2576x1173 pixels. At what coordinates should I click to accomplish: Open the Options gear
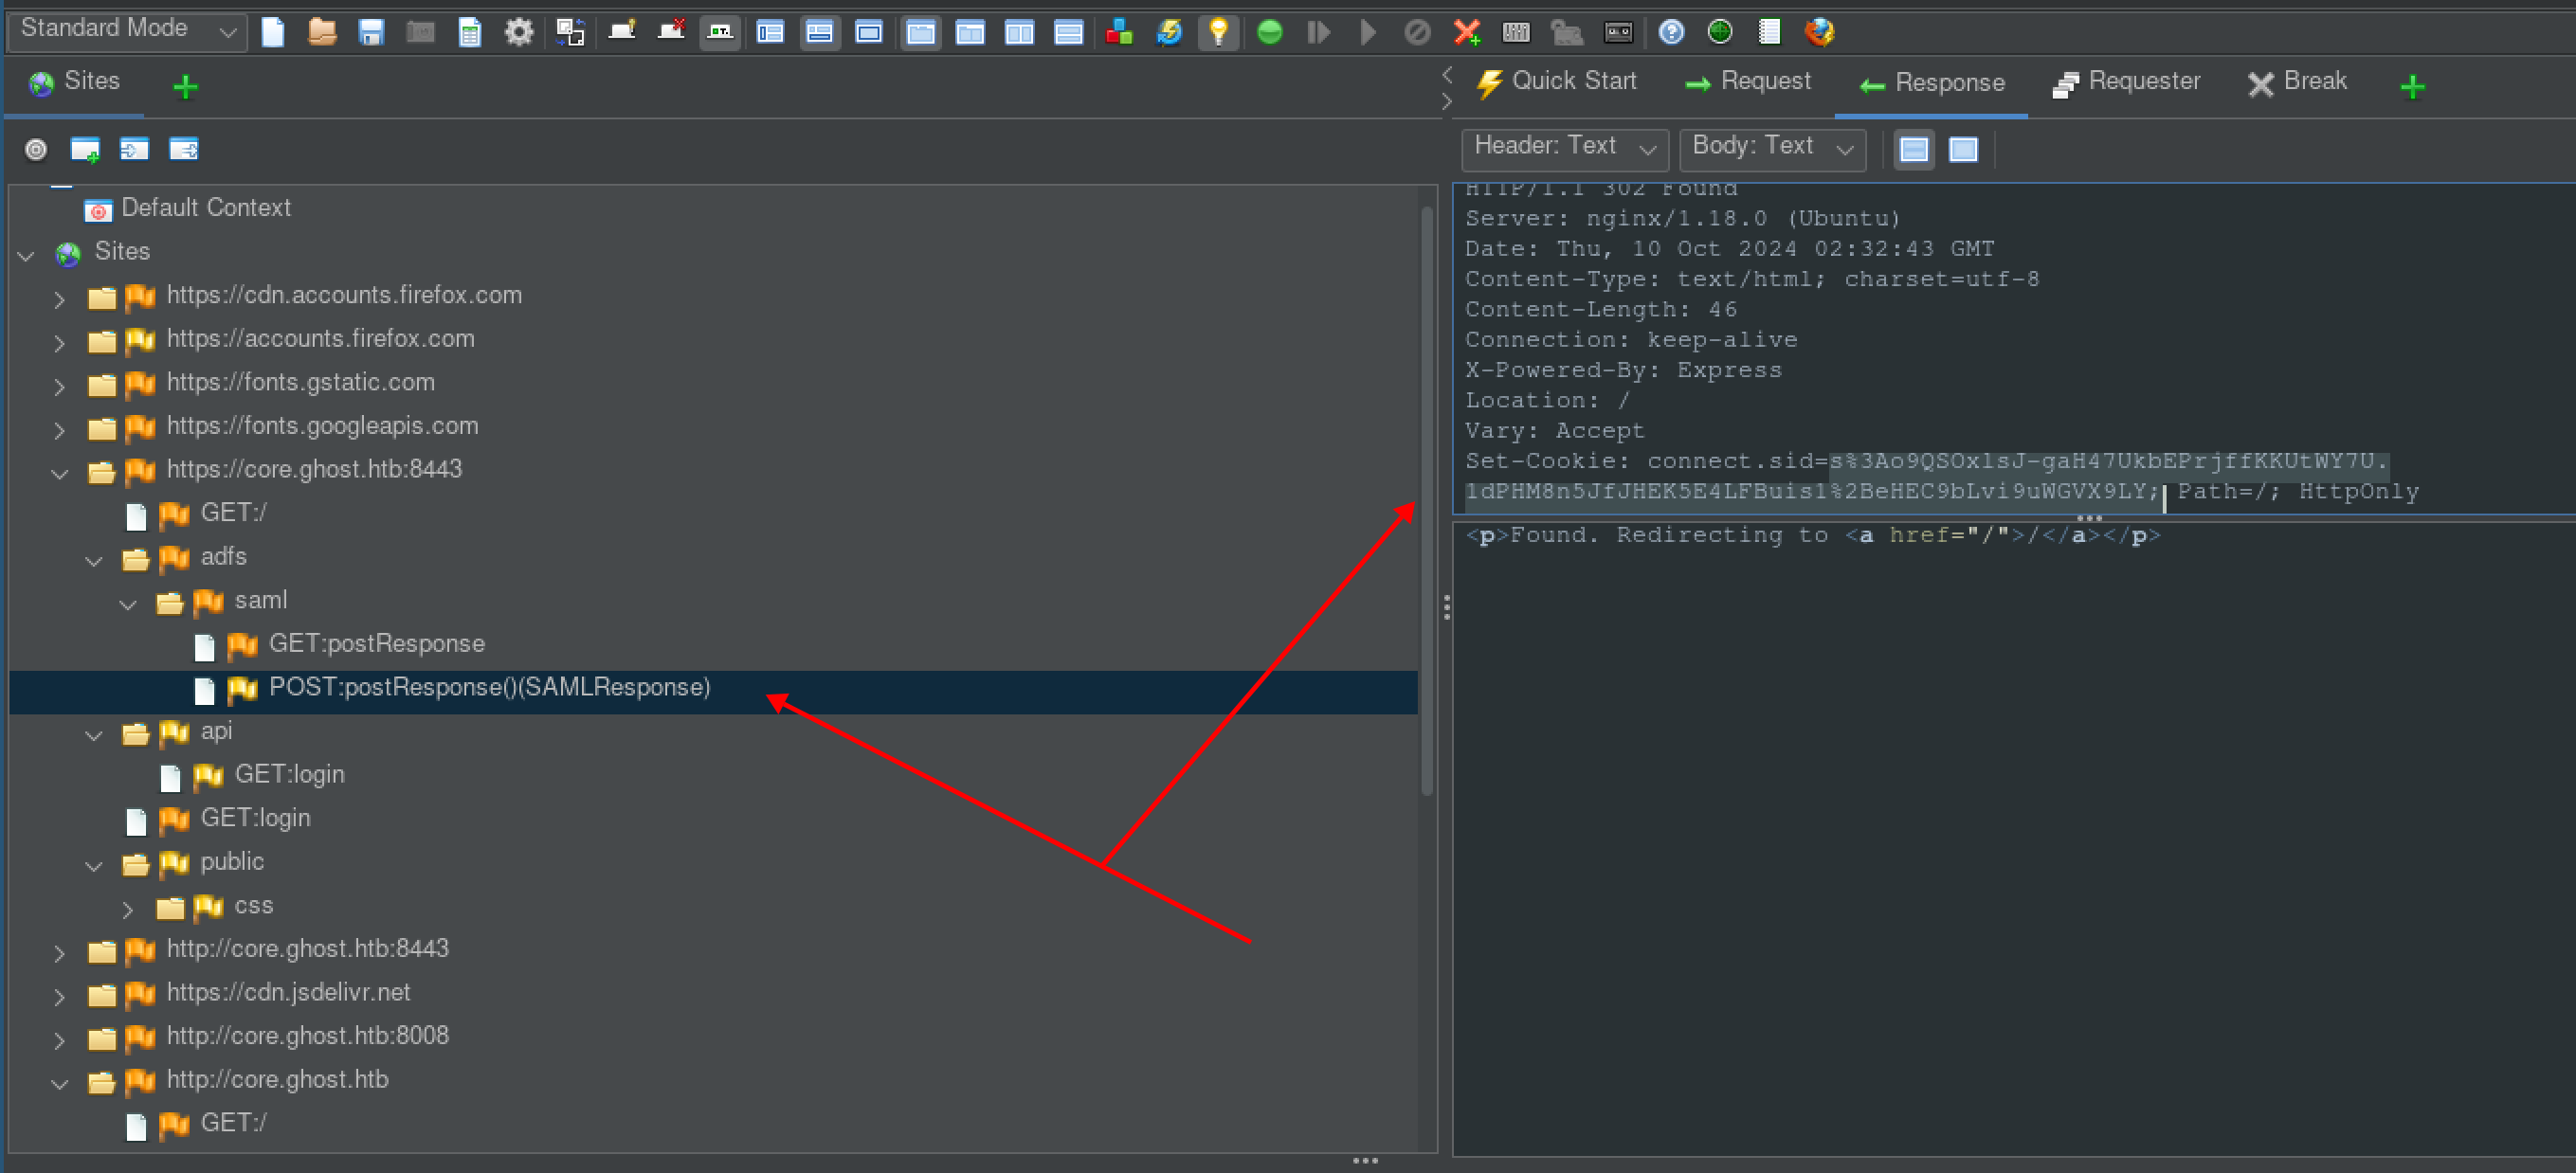[x=519, y=33]
